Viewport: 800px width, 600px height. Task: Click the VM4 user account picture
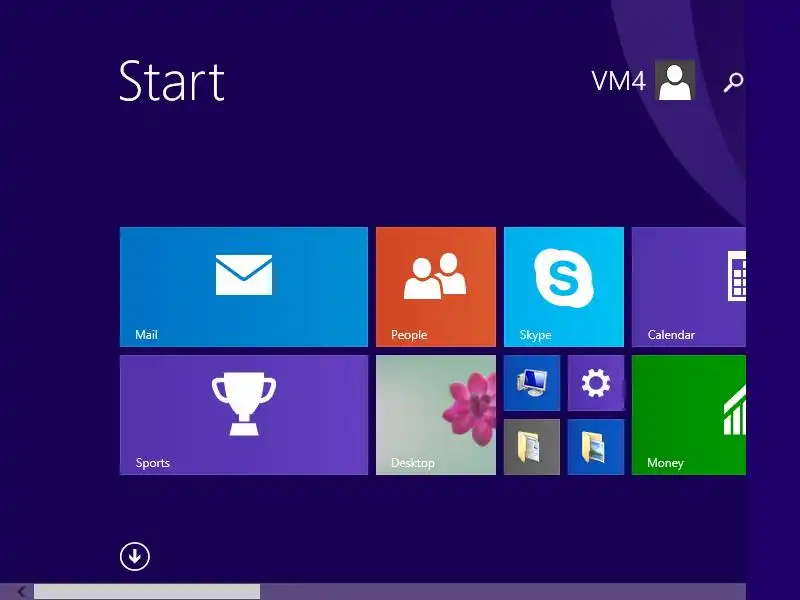click(x=675, y=80)
